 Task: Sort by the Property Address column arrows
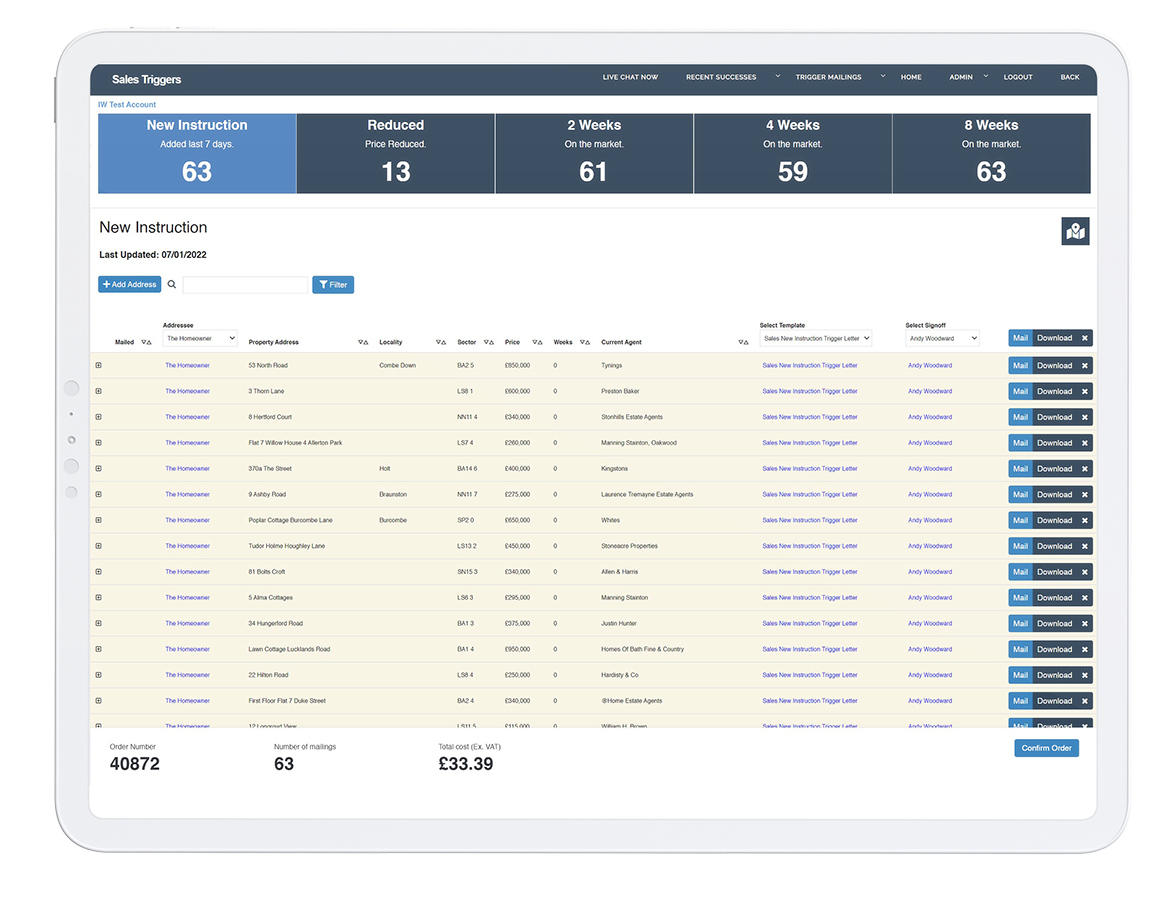(x=363, y=342)
